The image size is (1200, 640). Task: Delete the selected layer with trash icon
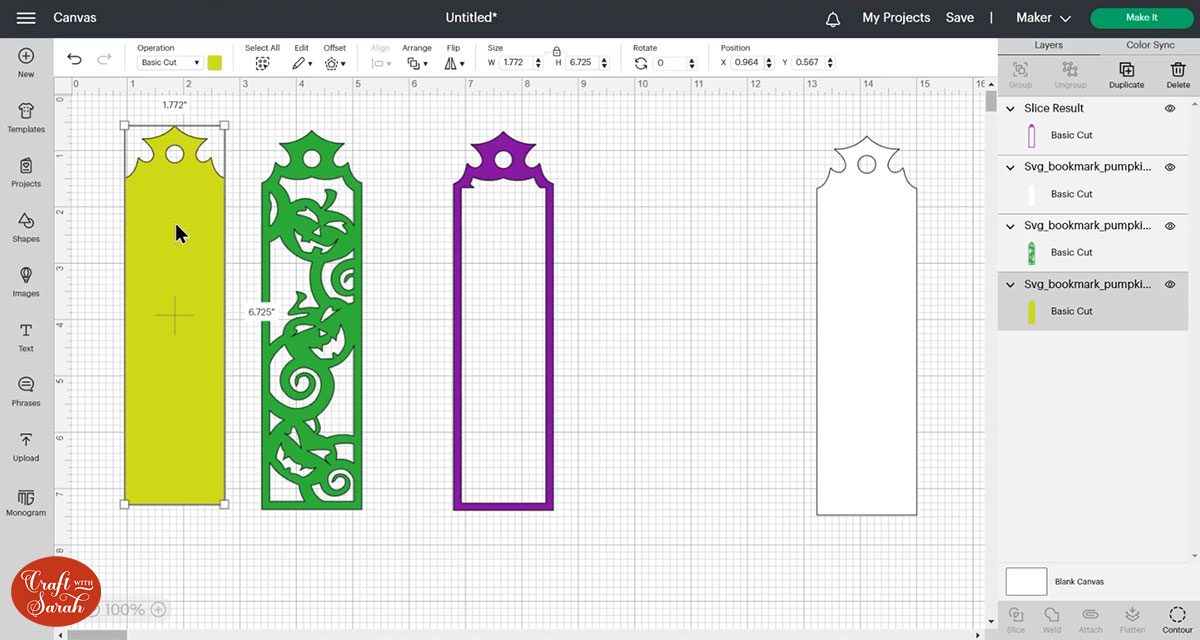1177,72
